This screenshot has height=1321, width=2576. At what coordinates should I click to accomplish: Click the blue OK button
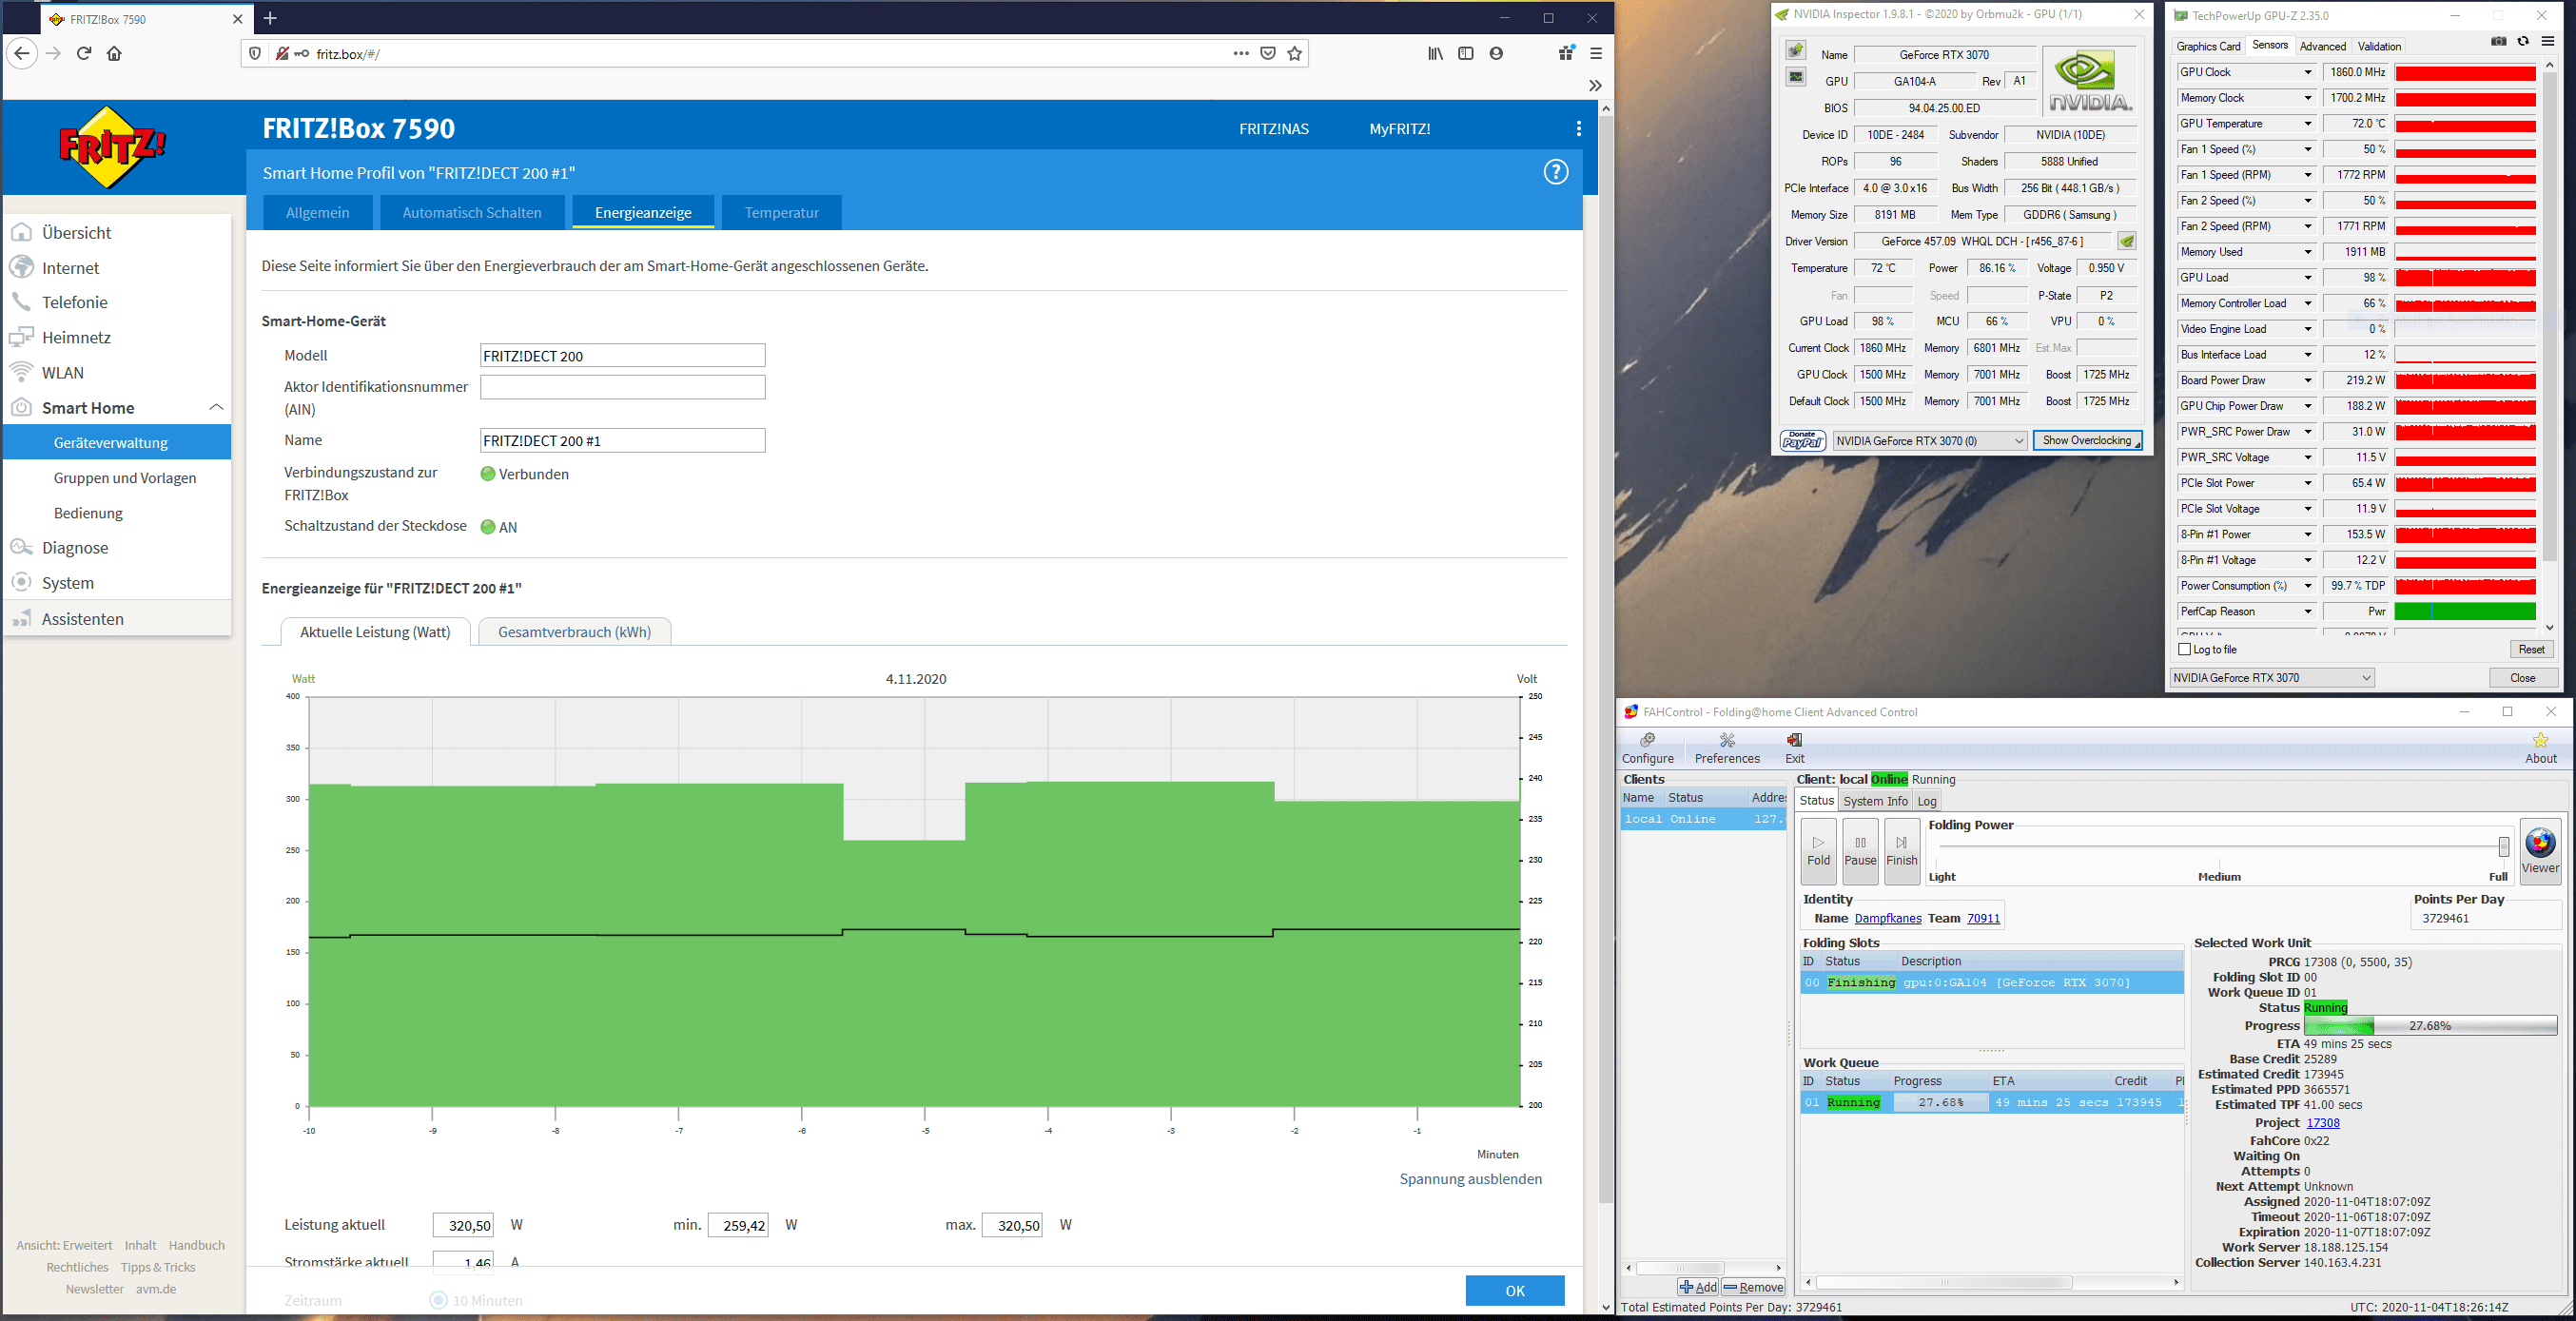[x=1515, y=1290]
